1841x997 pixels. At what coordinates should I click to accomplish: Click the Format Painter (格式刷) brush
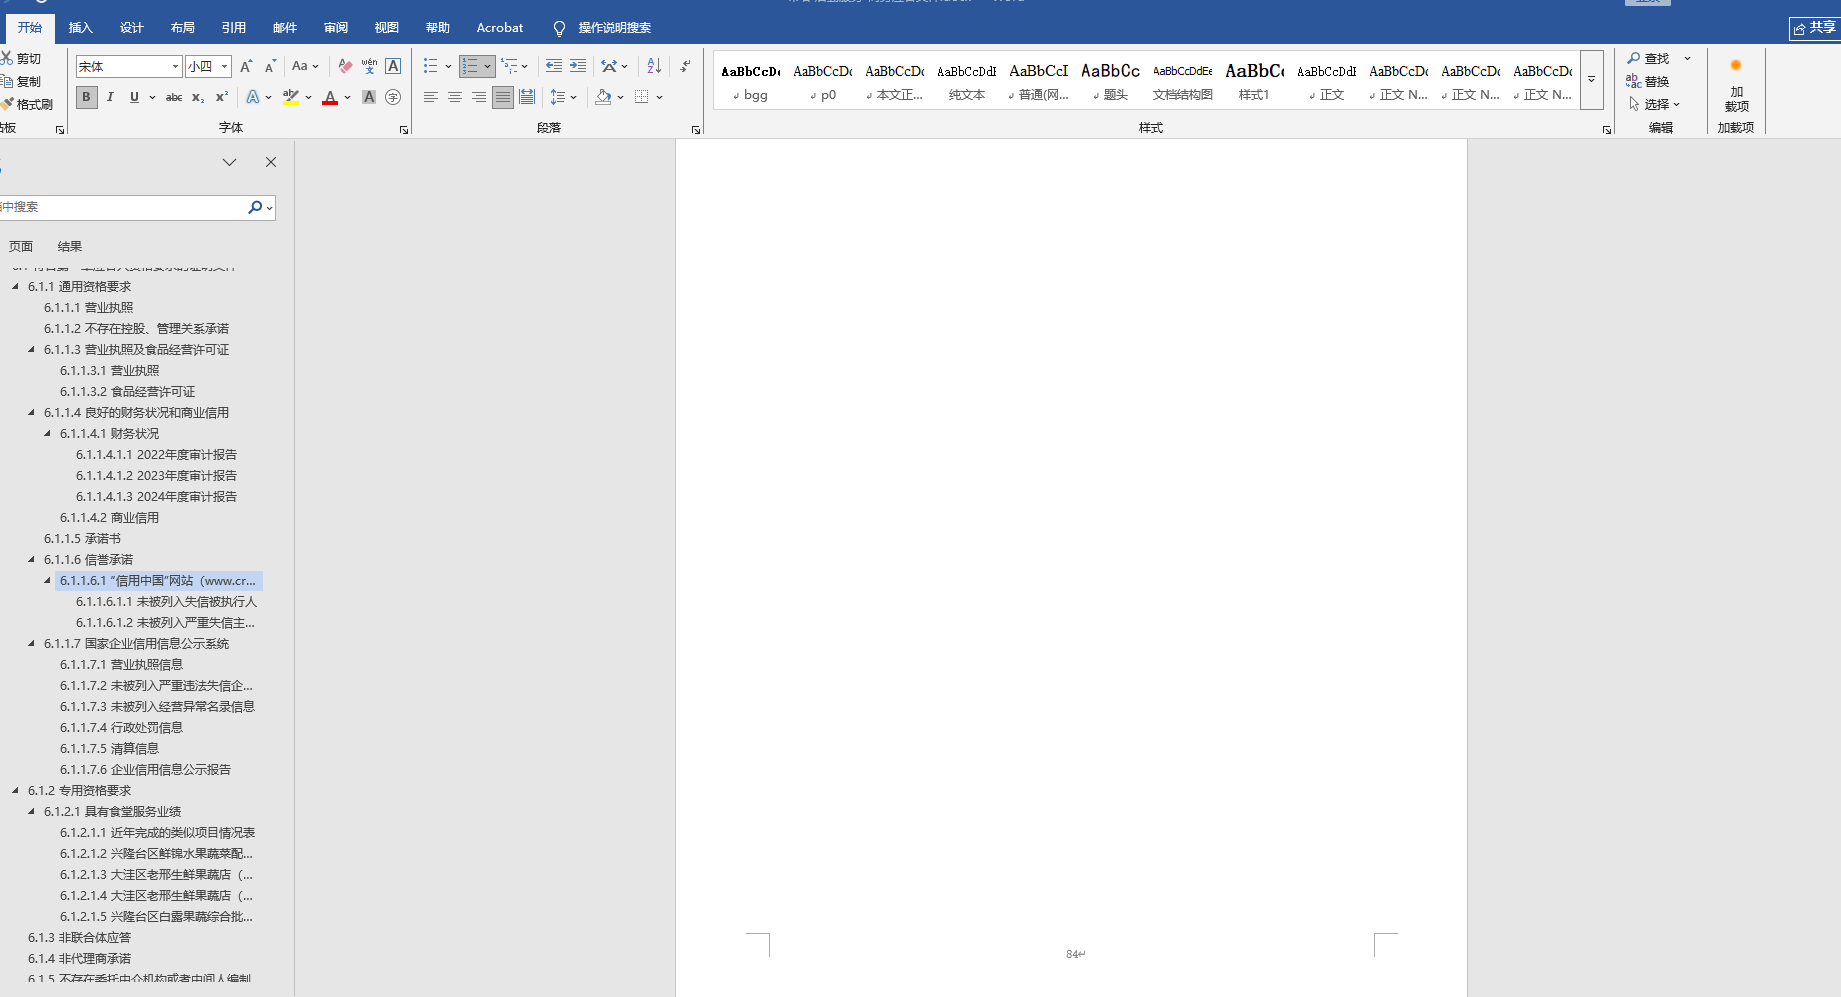tap(7, 104)
